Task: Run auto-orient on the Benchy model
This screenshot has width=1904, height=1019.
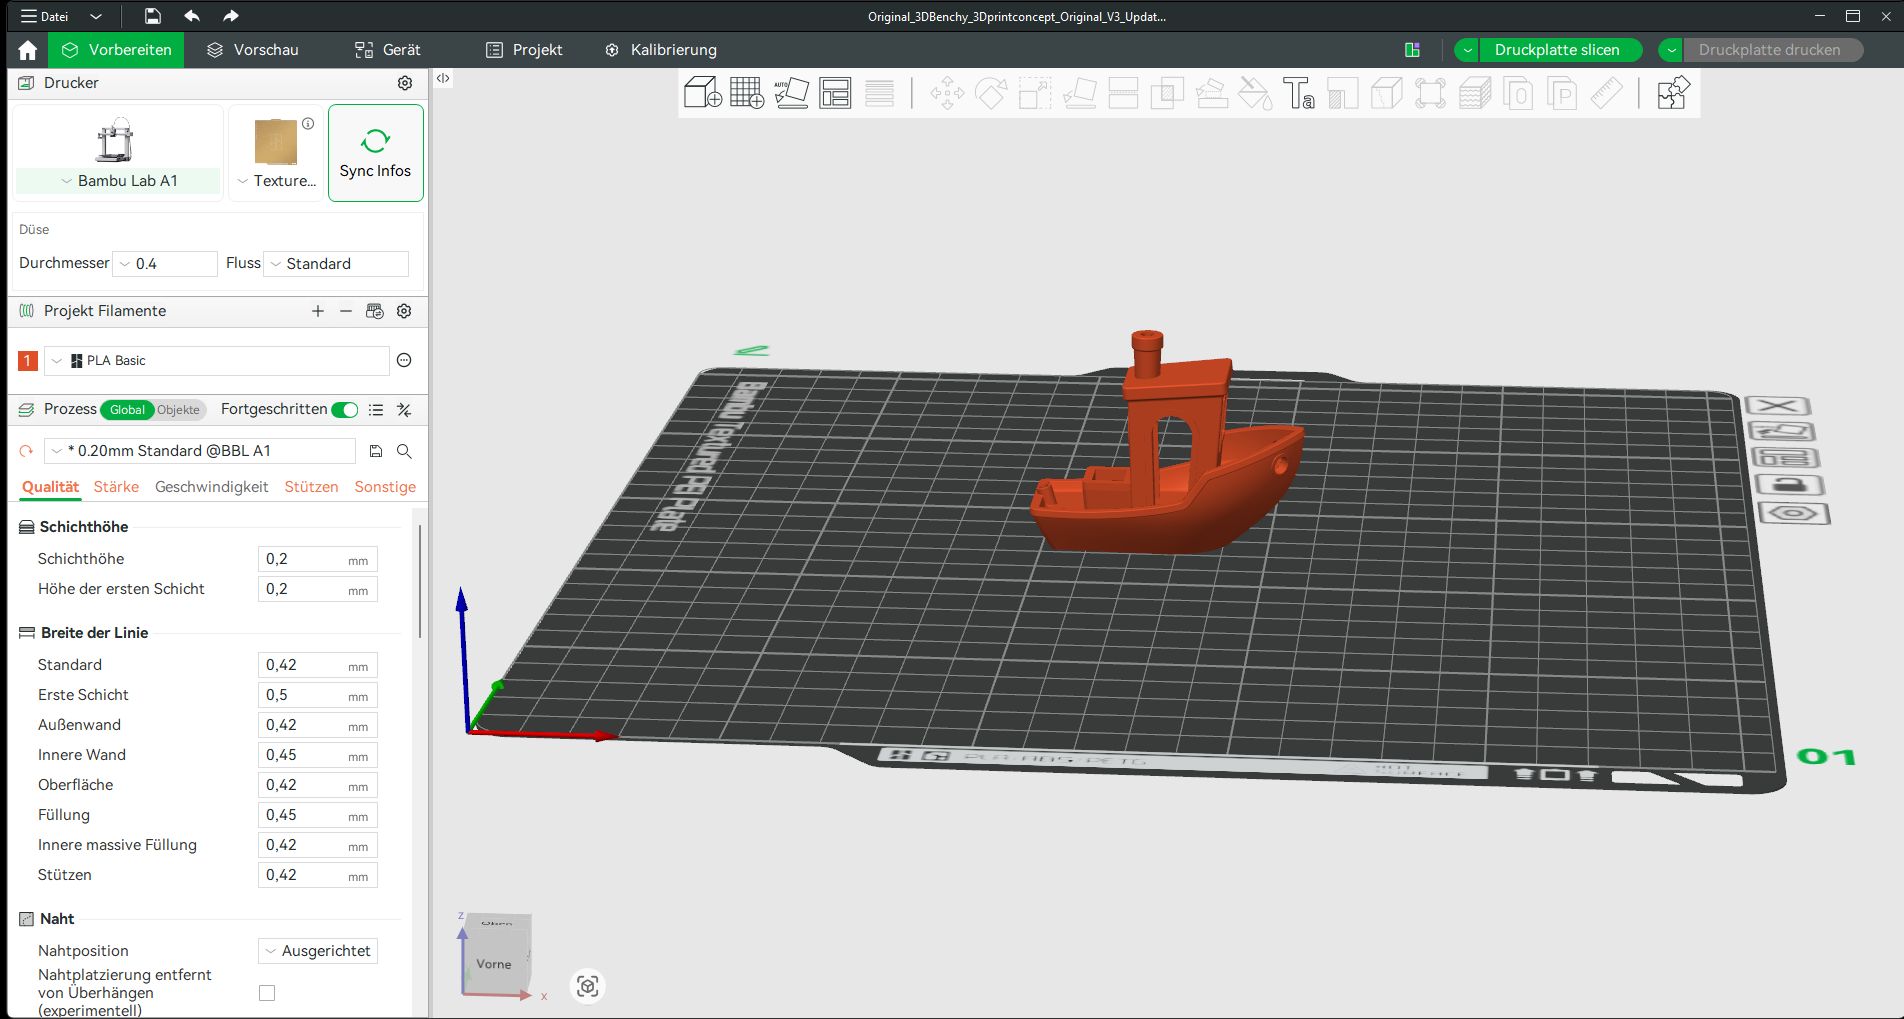Action: (791, 93)
